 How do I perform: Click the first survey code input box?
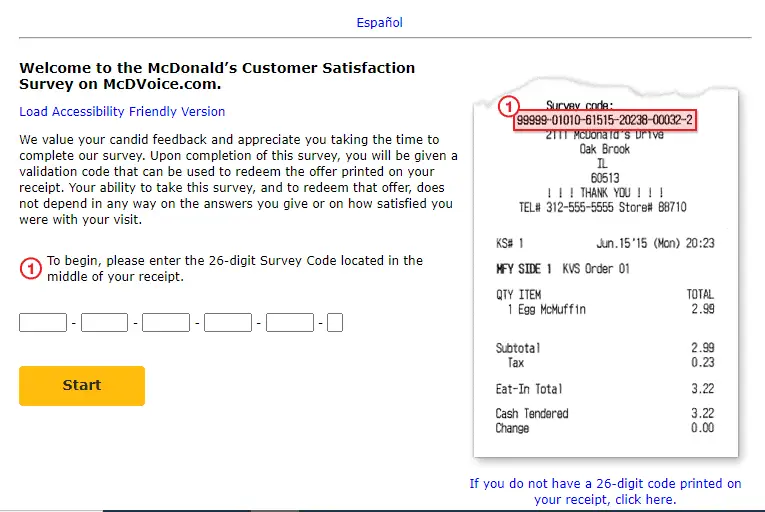43,323
